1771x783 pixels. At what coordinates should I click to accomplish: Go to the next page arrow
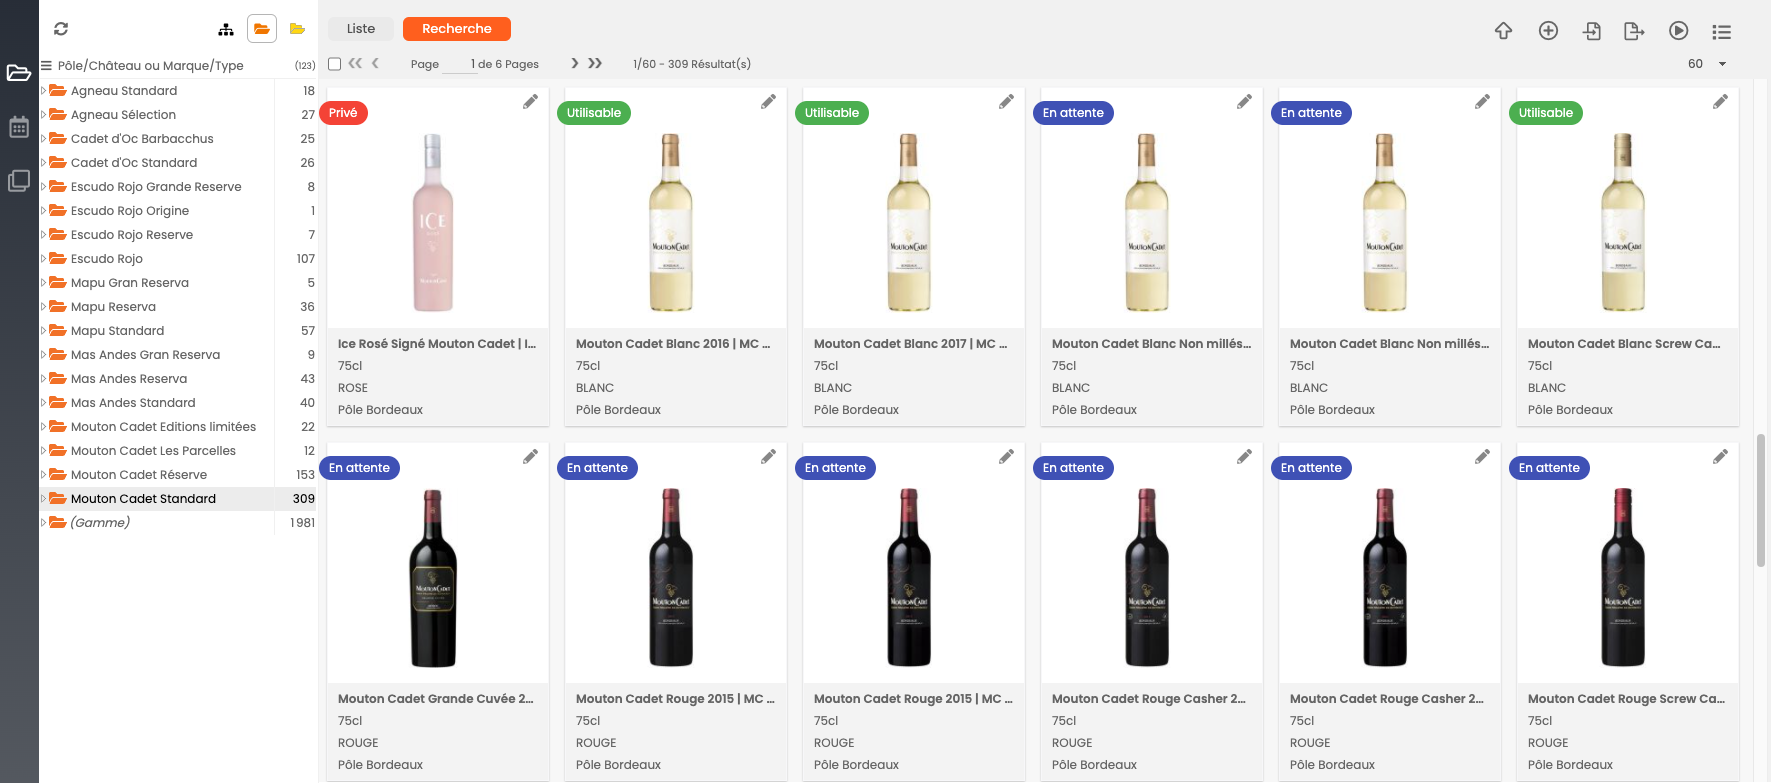click(575, 63)
